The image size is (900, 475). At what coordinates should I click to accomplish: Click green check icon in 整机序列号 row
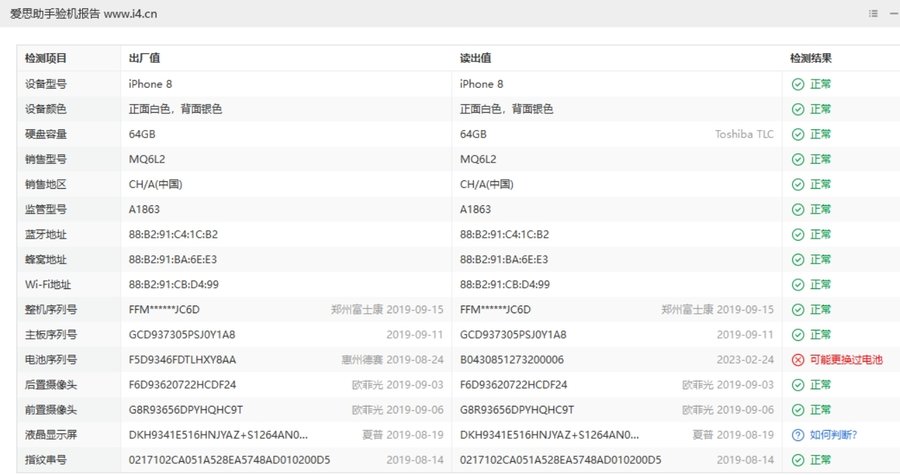(x=798, y=310)
